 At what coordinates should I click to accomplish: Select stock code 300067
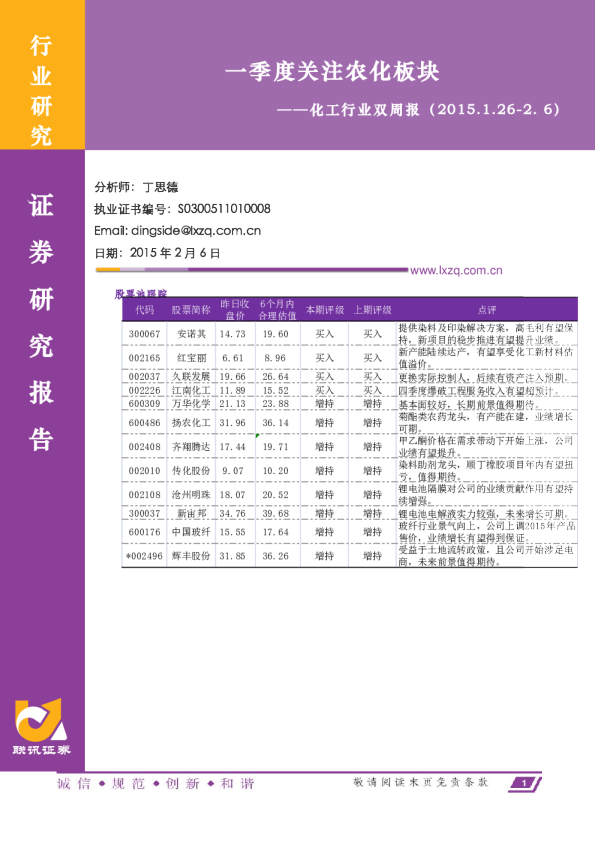(144, 334)
